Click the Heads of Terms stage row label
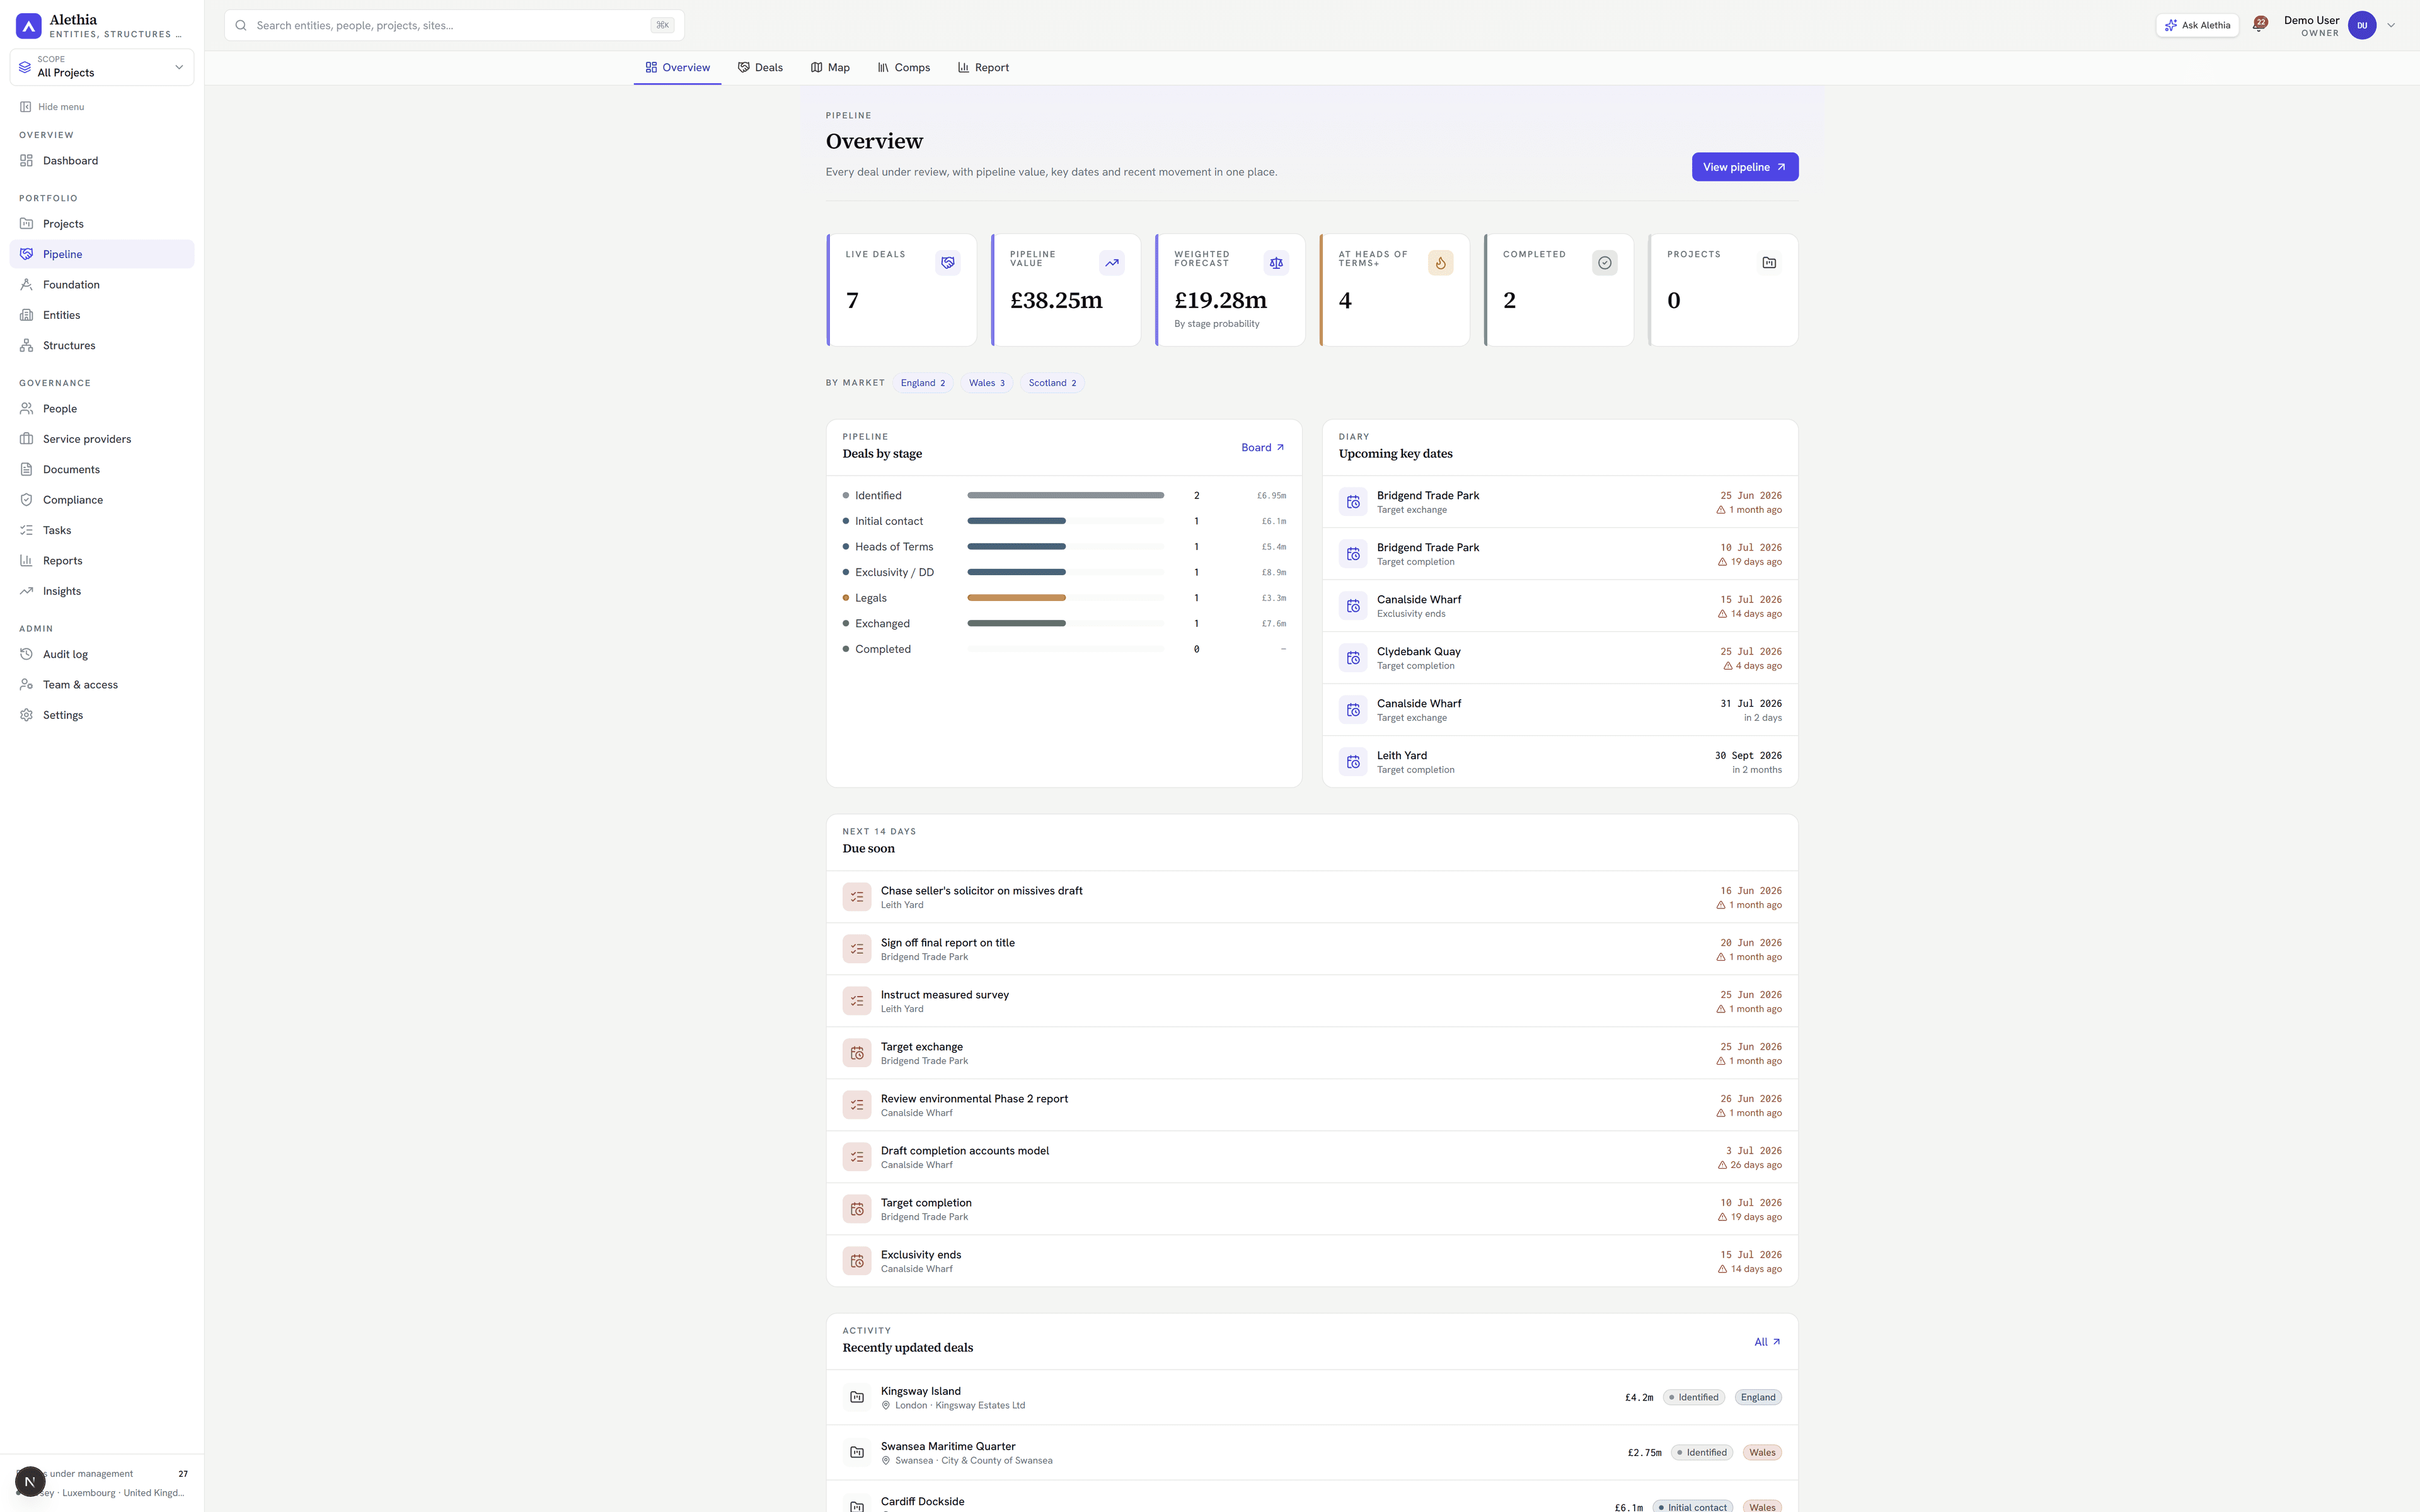Image resolution: width=2420 pixels, height=1512 pixels. click(x=894, y=547)
